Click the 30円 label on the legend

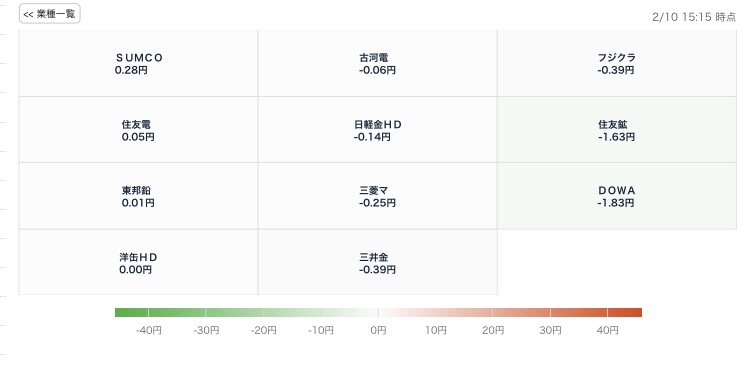click(x=551, y=330)
